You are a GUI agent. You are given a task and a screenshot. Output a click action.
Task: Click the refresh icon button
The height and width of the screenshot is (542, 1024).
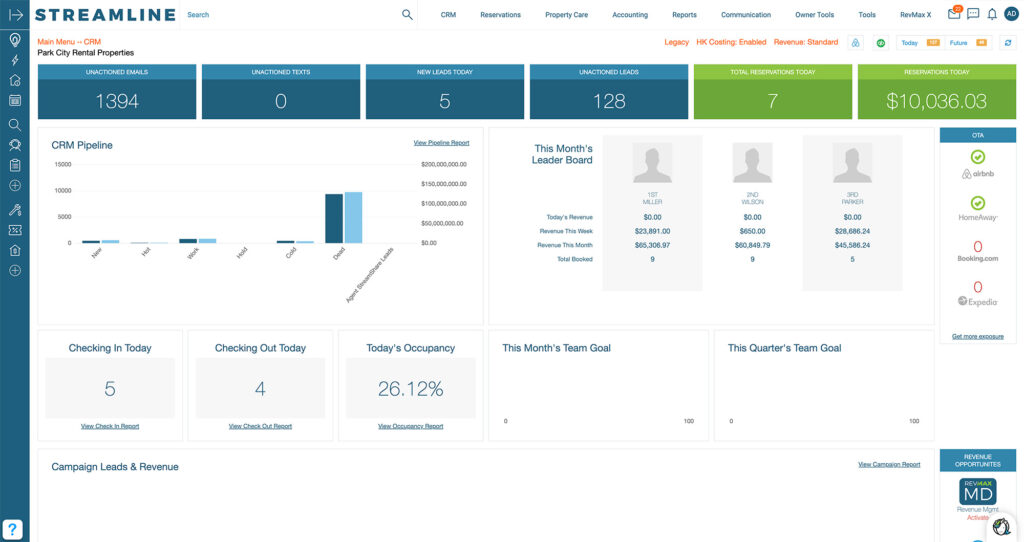point(1008,42)
